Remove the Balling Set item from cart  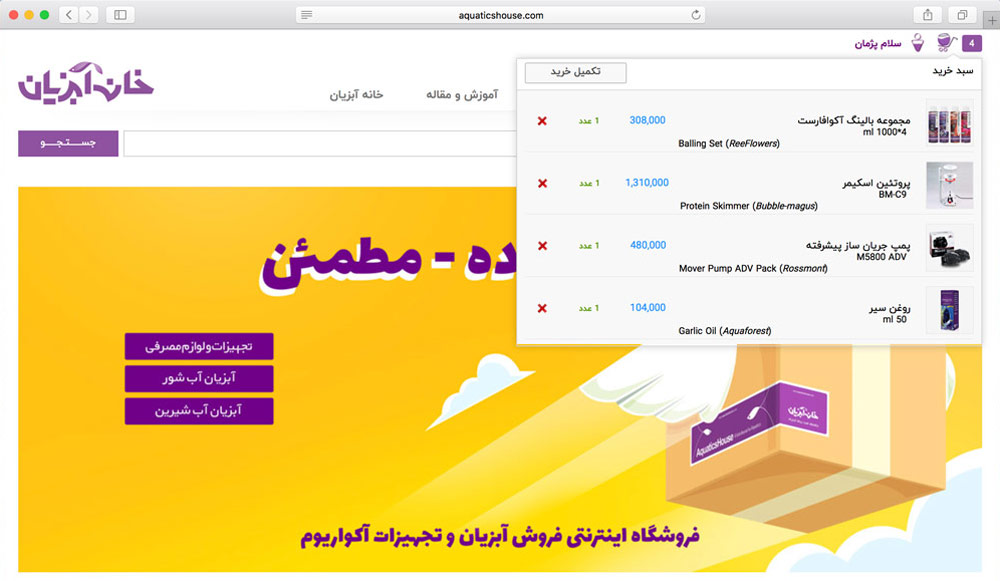pyautogui.click(x=542, y=121)
